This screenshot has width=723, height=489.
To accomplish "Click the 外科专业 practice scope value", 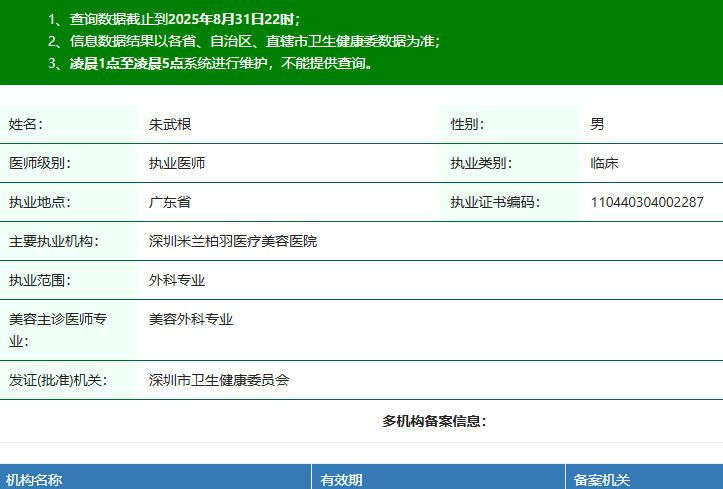I will [177, 280].
